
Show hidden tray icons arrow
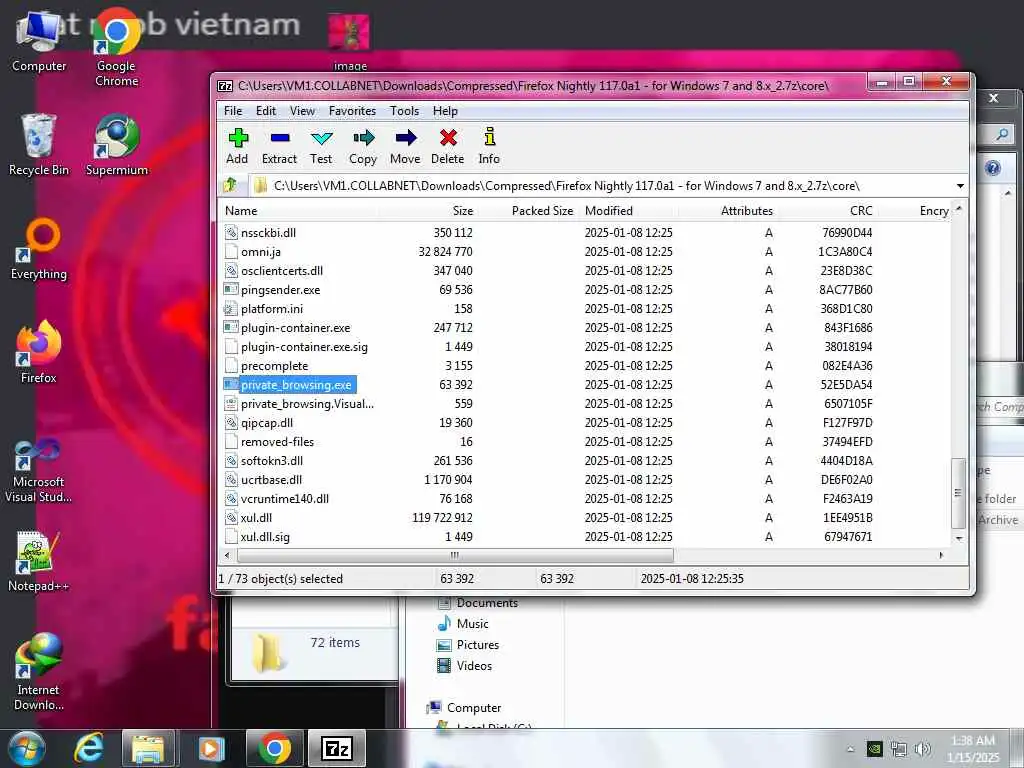850,749
